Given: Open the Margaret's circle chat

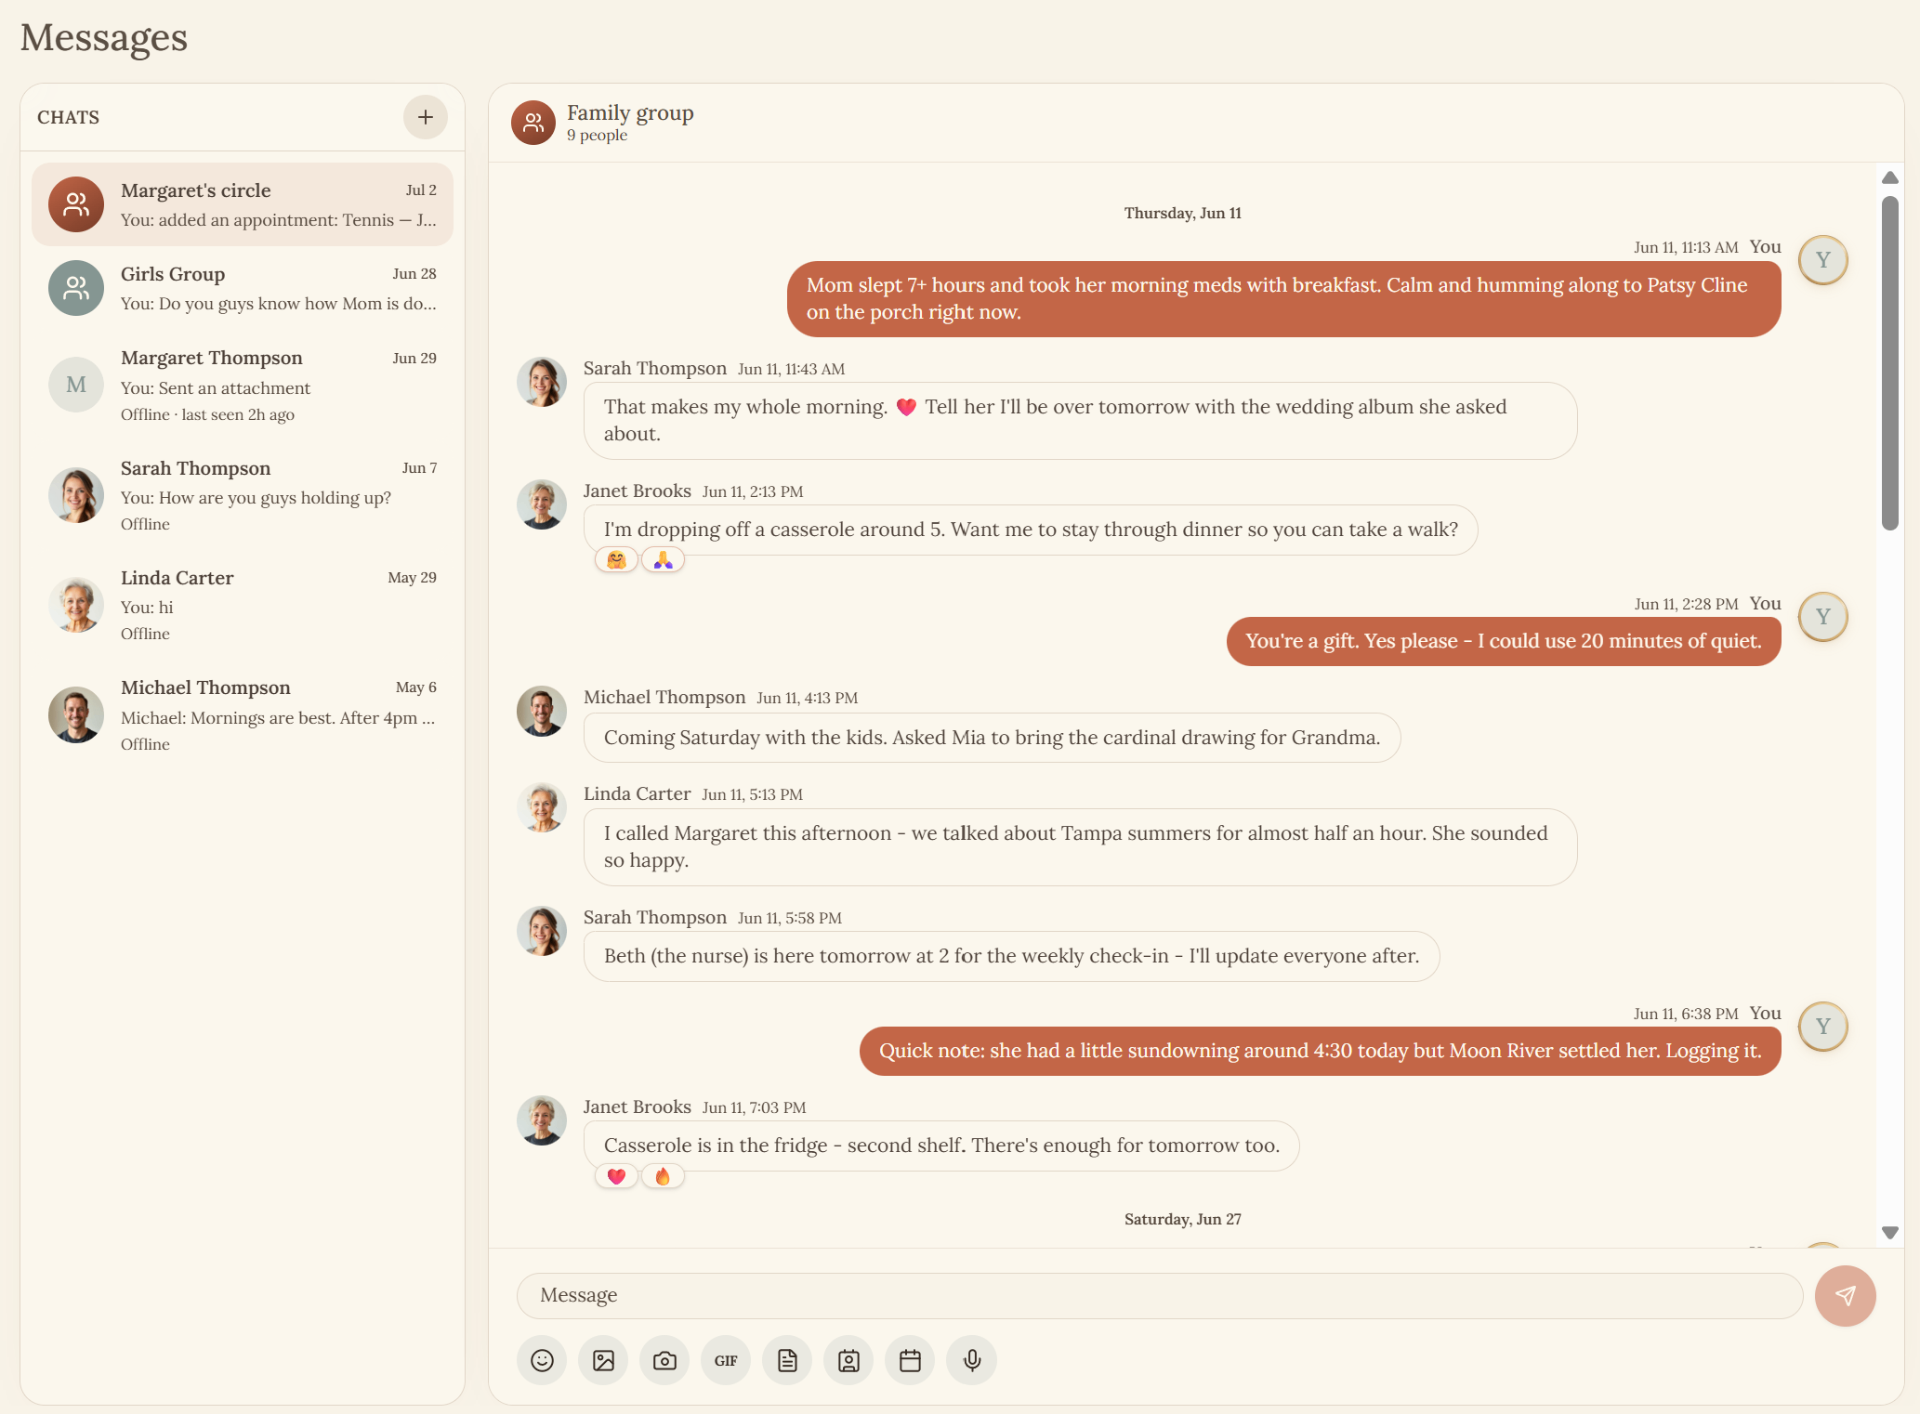Looking at the screenshot, I should click(242, 205).
